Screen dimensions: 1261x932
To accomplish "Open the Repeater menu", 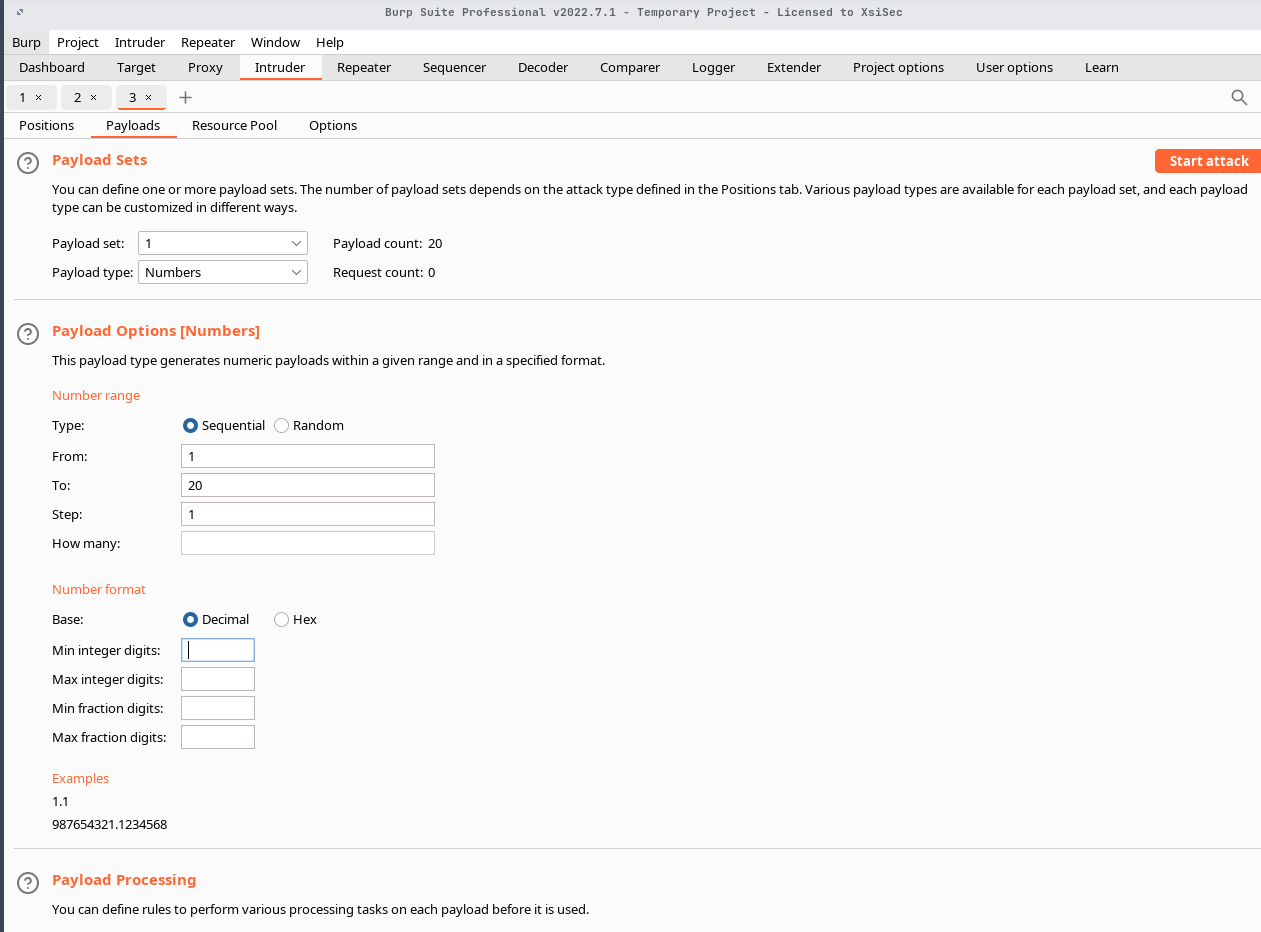I will pyautogui.click(x=208, y=42).
